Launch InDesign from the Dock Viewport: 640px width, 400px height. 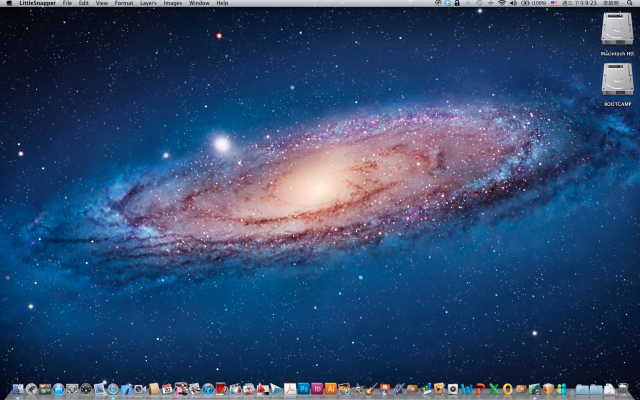[x=317, y=389]
